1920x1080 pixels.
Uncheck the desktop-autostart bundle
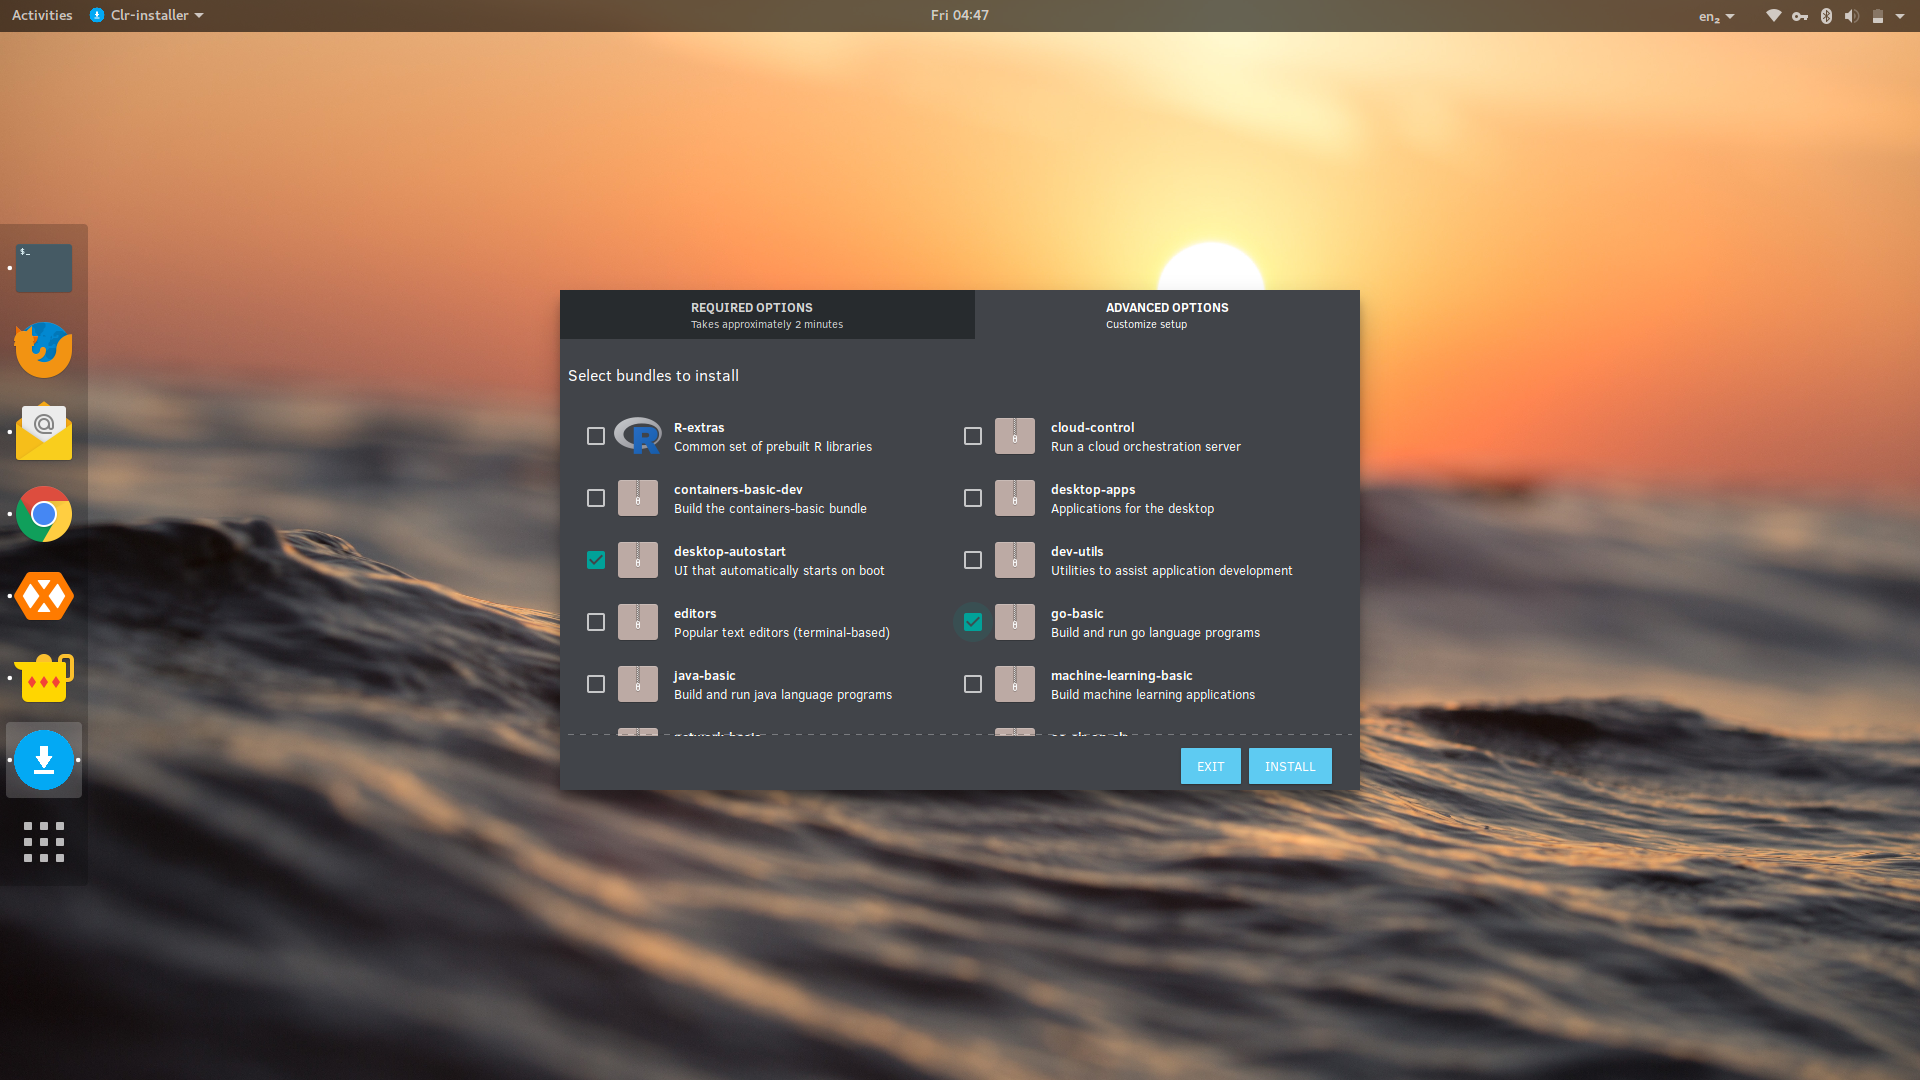tap(596, 560)
